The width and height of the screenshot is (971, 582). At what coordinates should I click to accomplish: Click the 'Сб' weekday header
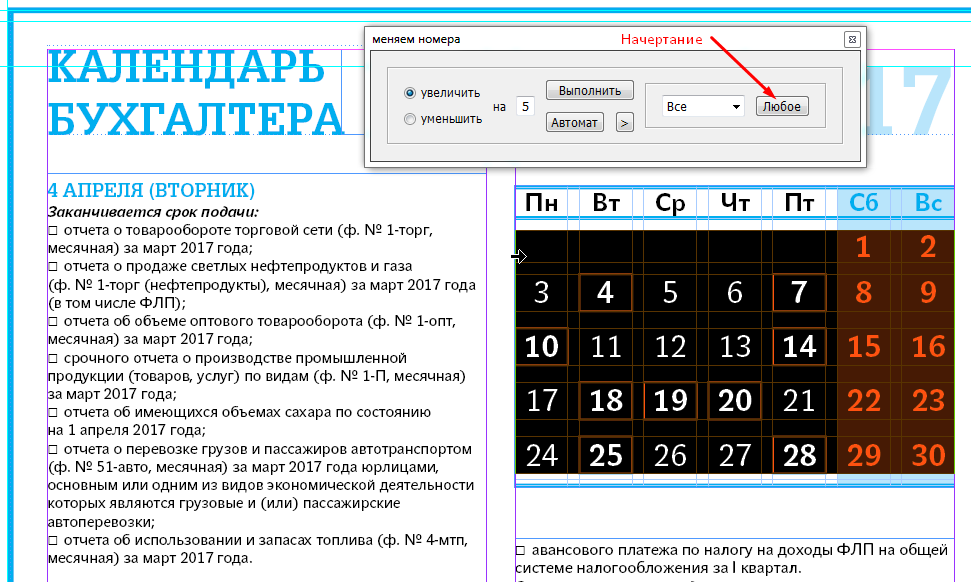pyautogui.click(x=863, y=202)
